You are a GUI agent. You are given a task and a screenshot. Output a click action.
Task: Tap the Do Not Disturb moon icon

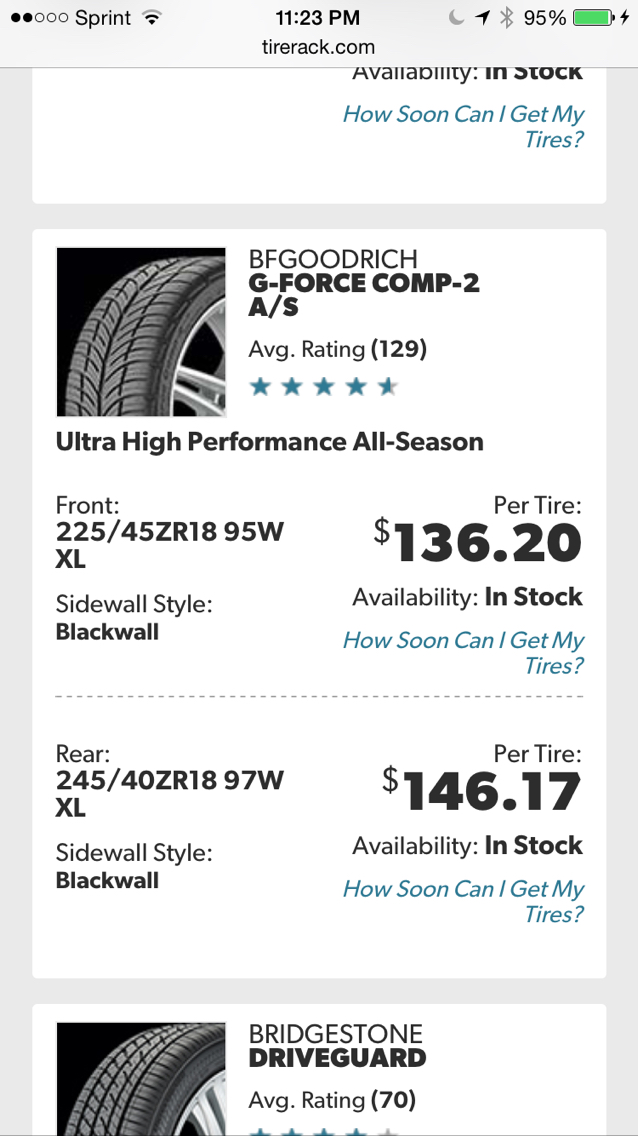point(456,18)
